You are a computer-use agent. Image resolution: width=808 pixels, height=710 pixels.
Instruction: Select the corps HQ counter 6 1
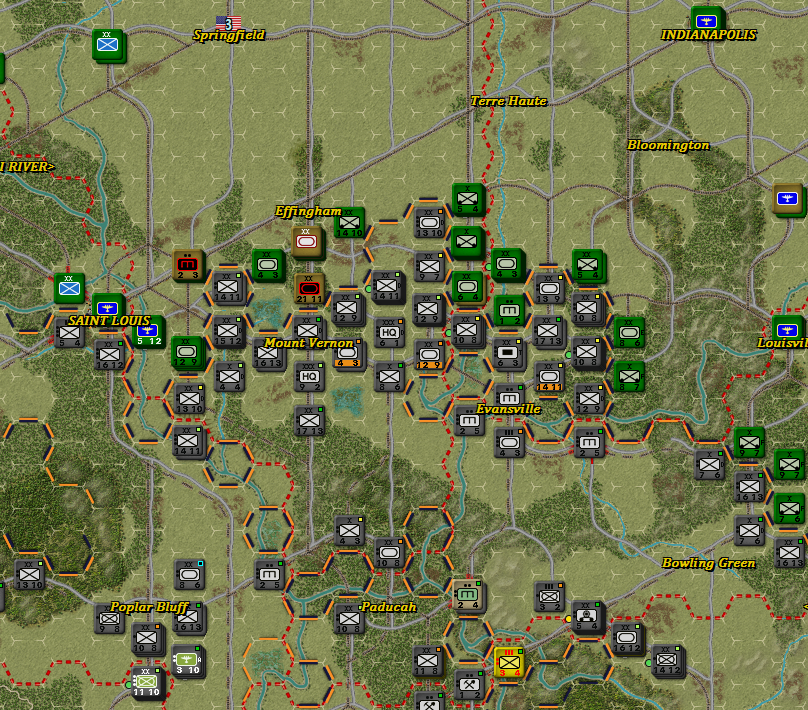(389, 332)
